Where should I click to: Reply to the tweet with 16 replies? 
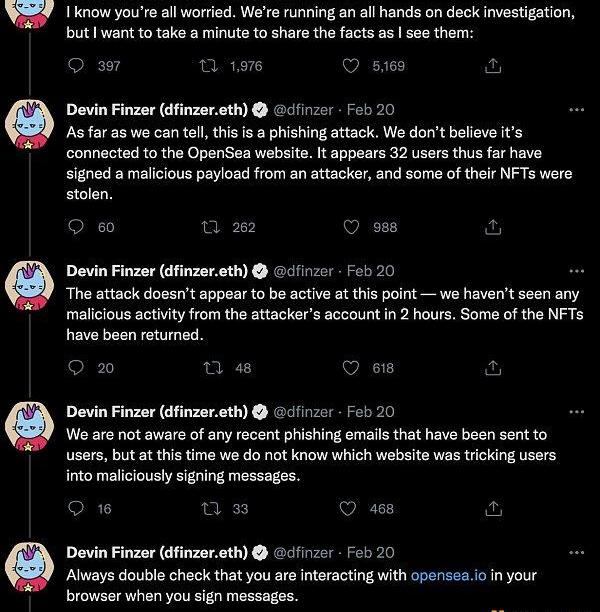[77, 509]
